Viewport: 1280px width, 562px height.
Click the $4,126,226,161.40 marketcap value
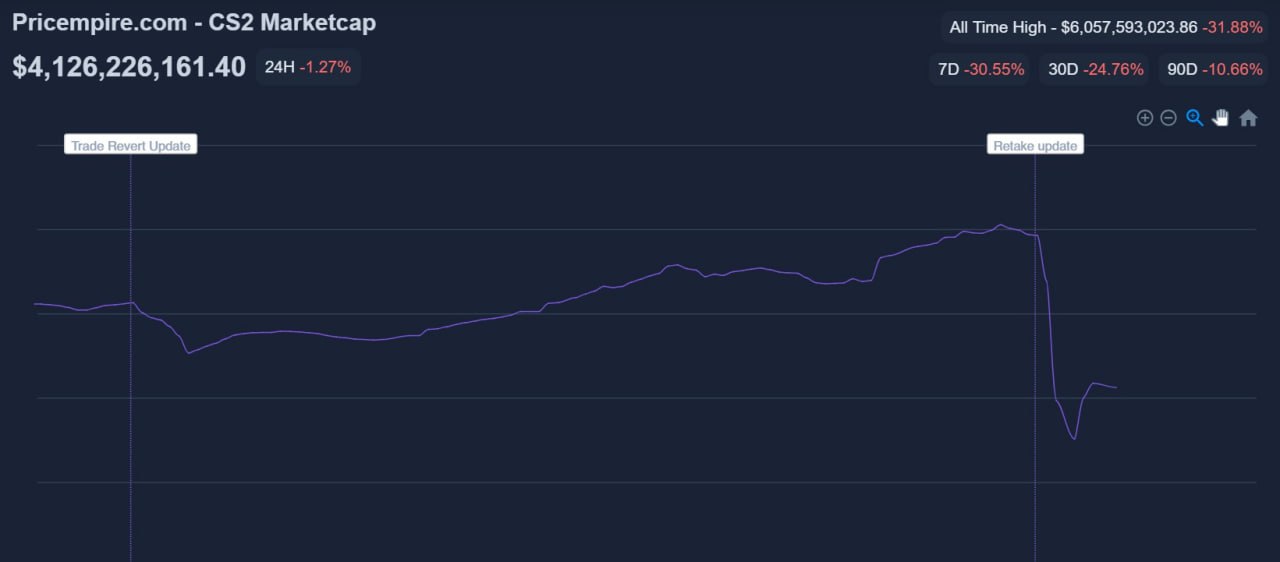[x=129, y=67]
